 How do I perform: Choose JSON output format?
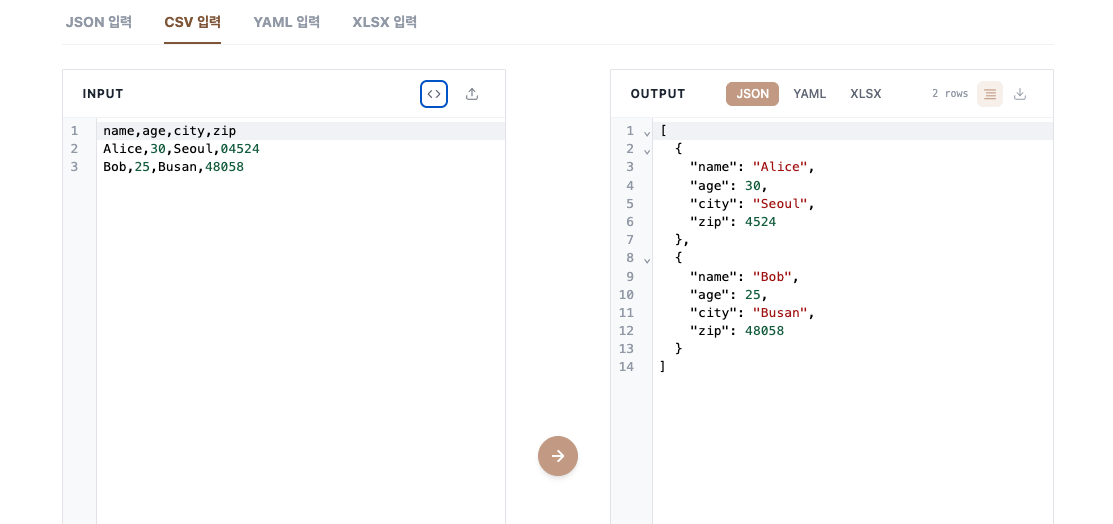(752, 94)
